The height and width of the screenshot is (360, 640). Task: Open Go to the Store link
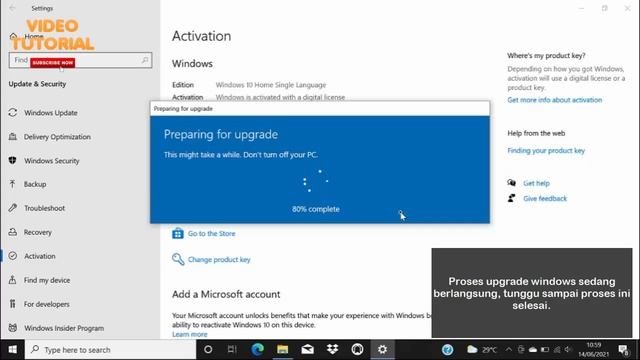point(211,234)
